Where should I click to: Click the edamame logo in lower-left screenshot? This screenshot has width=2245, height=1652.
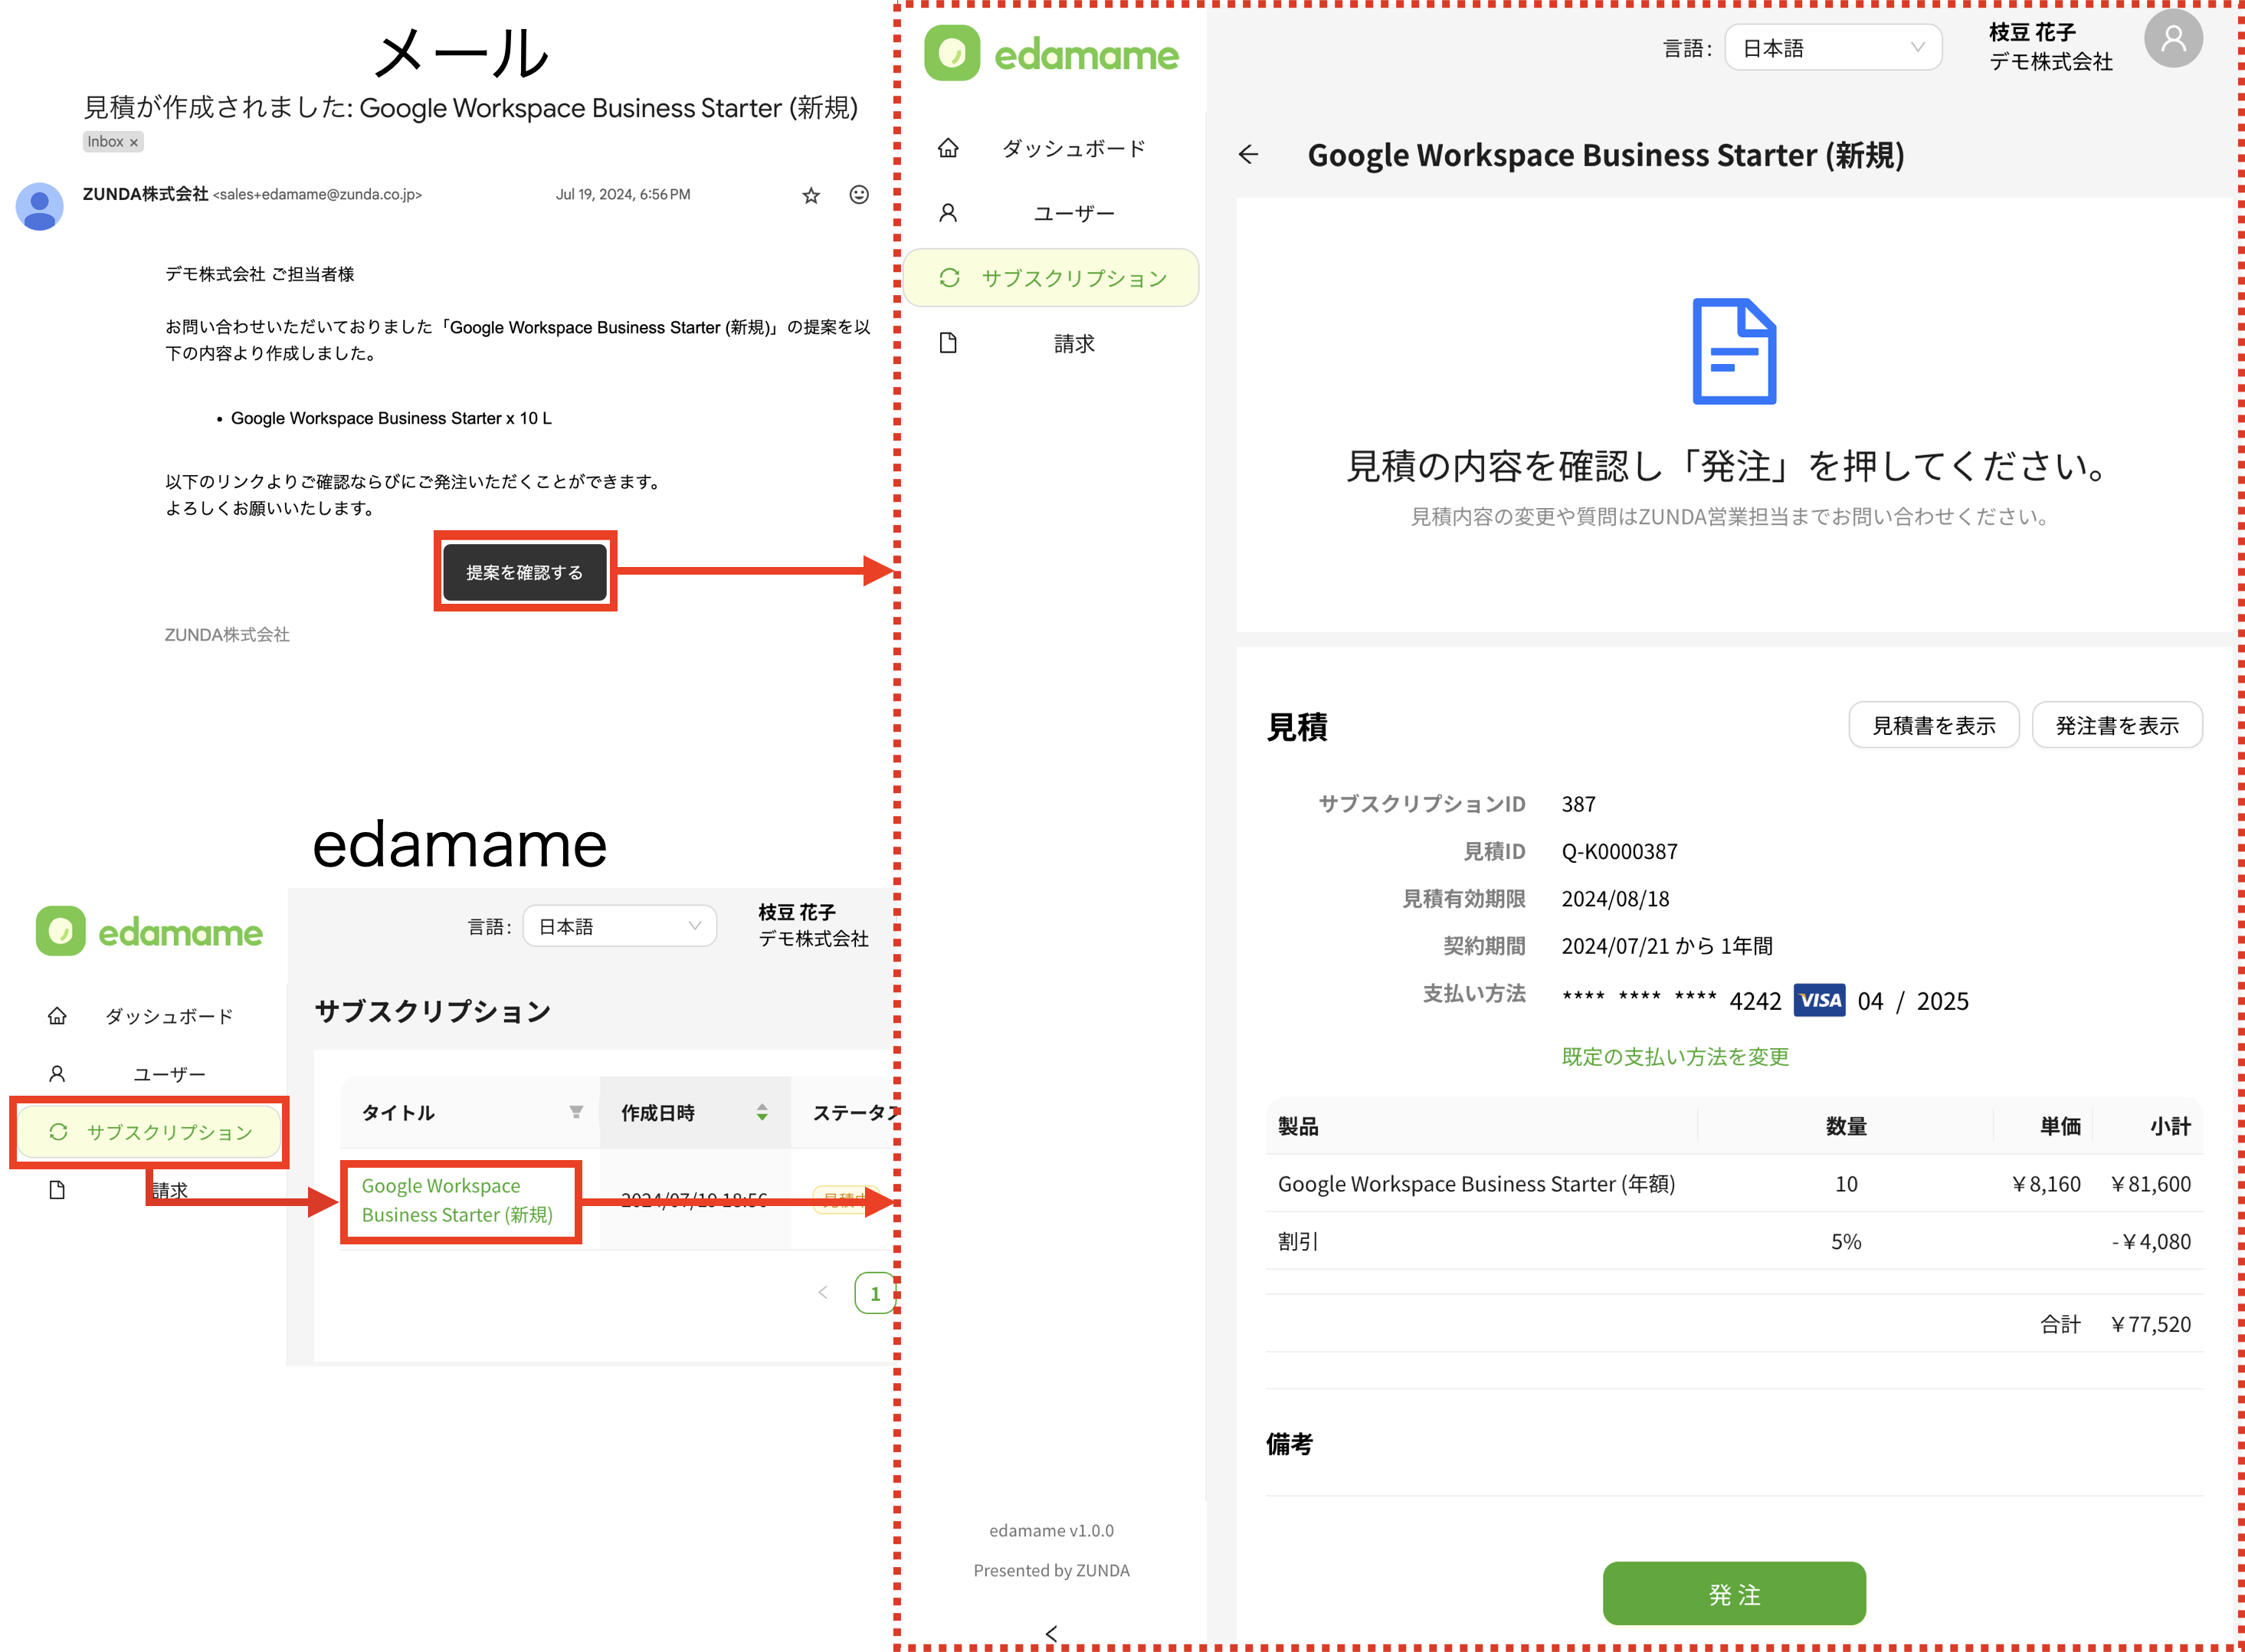[149, 931]
